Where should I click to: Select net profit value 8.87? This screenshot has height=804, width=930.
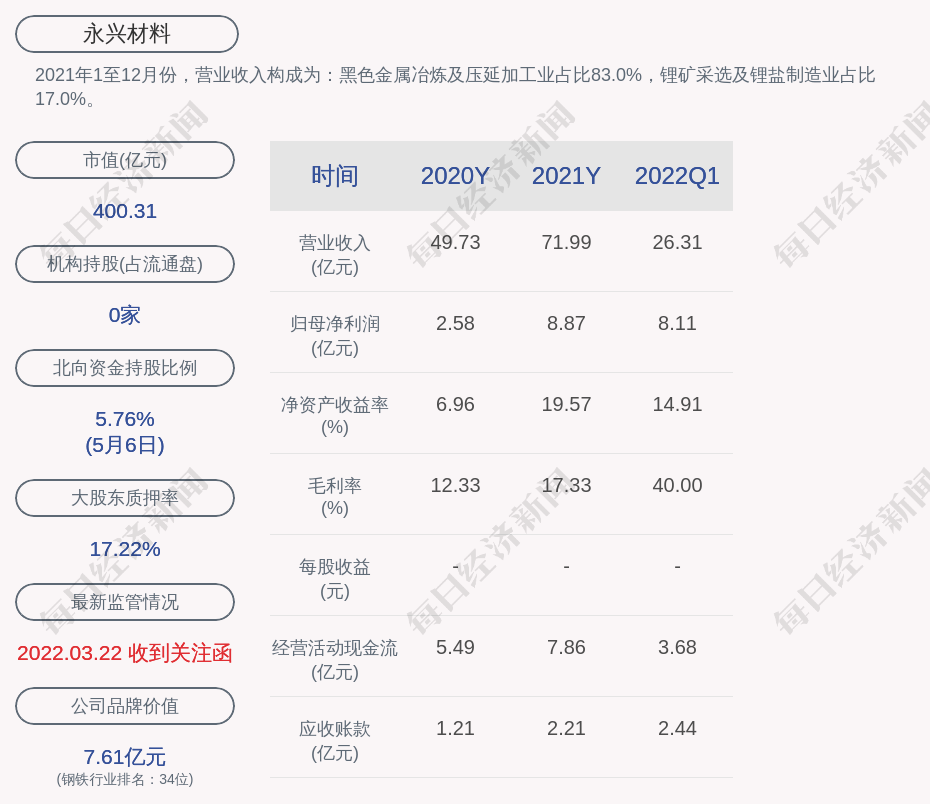pyautogui.click(x=566, y=324)
